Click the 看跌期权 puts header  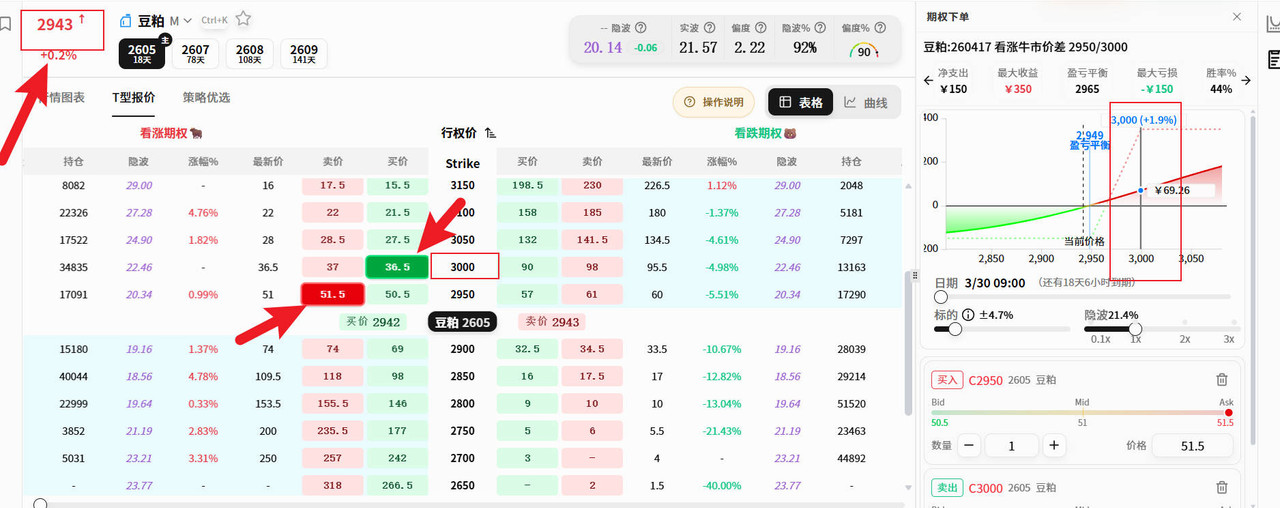[765, 133]
